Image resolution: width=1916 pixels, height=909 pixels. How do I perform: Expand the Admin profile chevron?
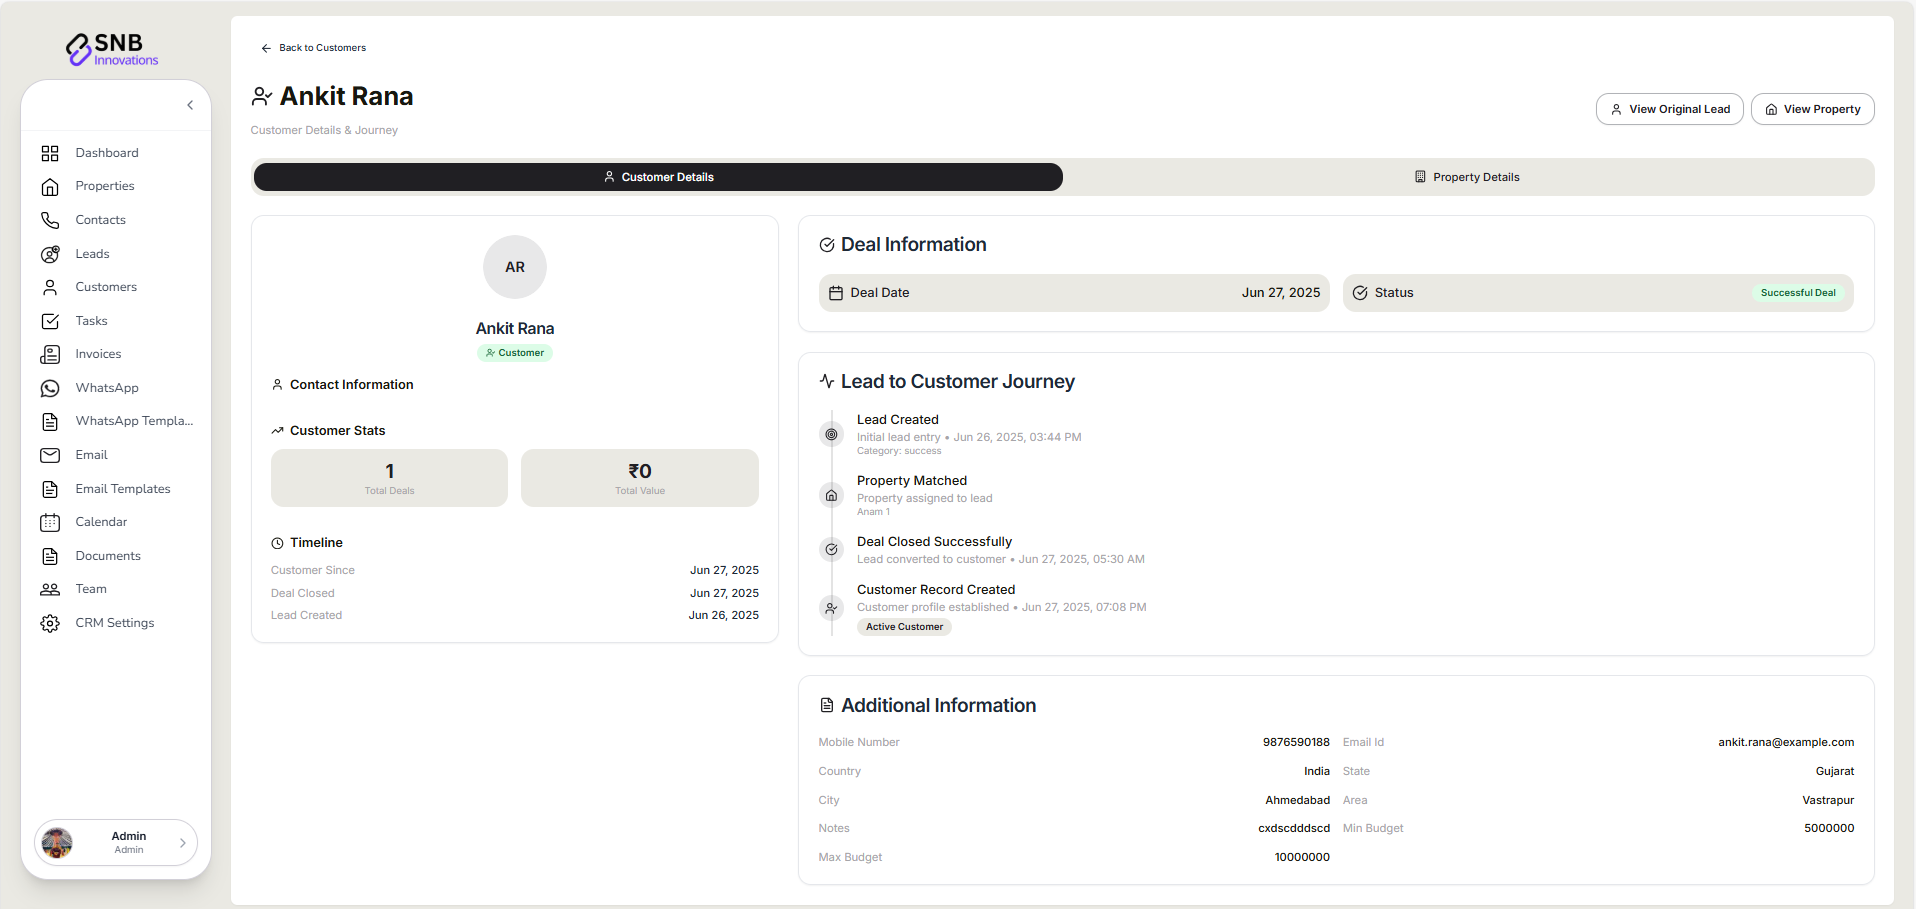(182, 843)
